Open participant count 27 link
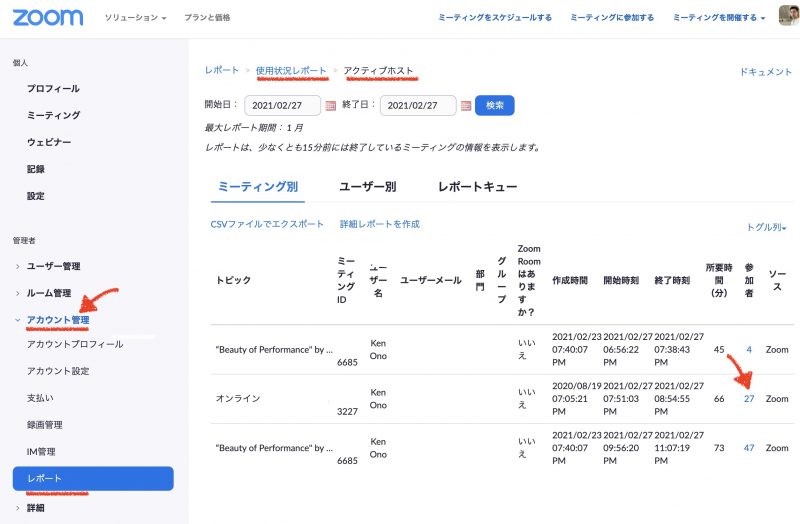Screen dimensions: 800x524 (x=748, y=398)
